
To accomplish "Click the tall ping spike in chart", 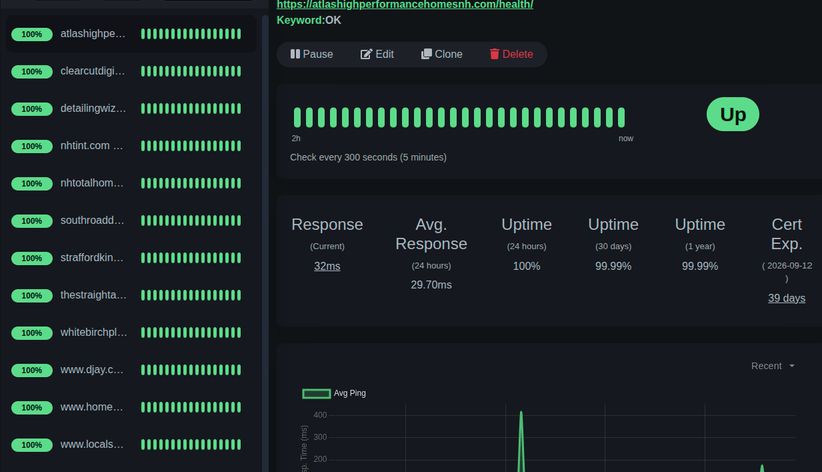I will tap(521, 441).
